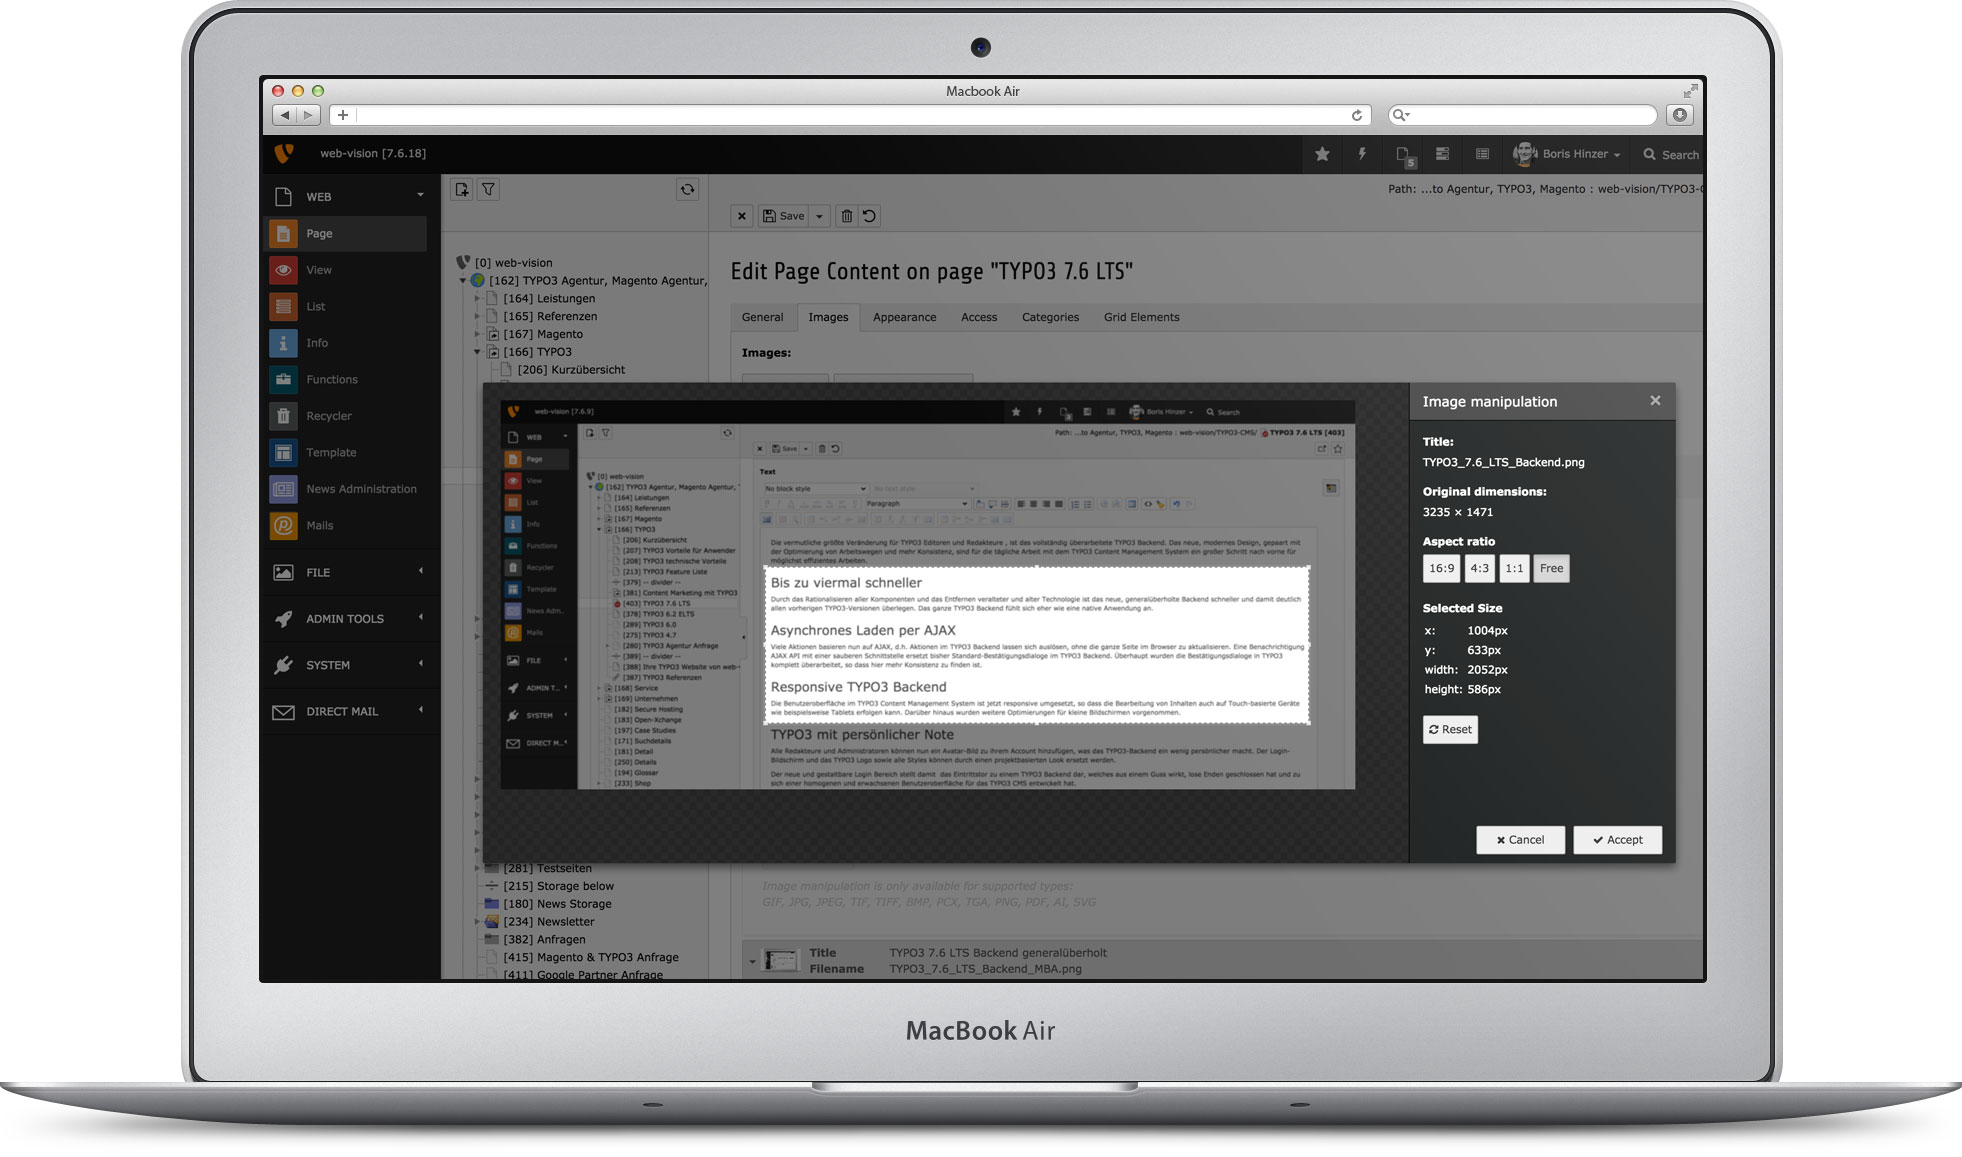Viewport: 1962px width, 1157px height.
Task: Select the Images tab
Action: [x=827, y=317]
